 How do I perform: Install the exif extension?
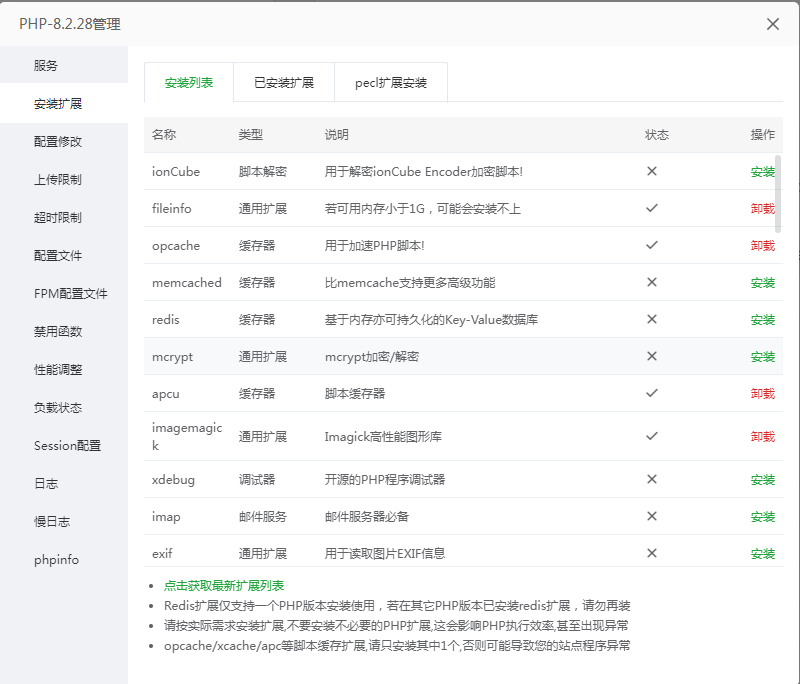763,553
